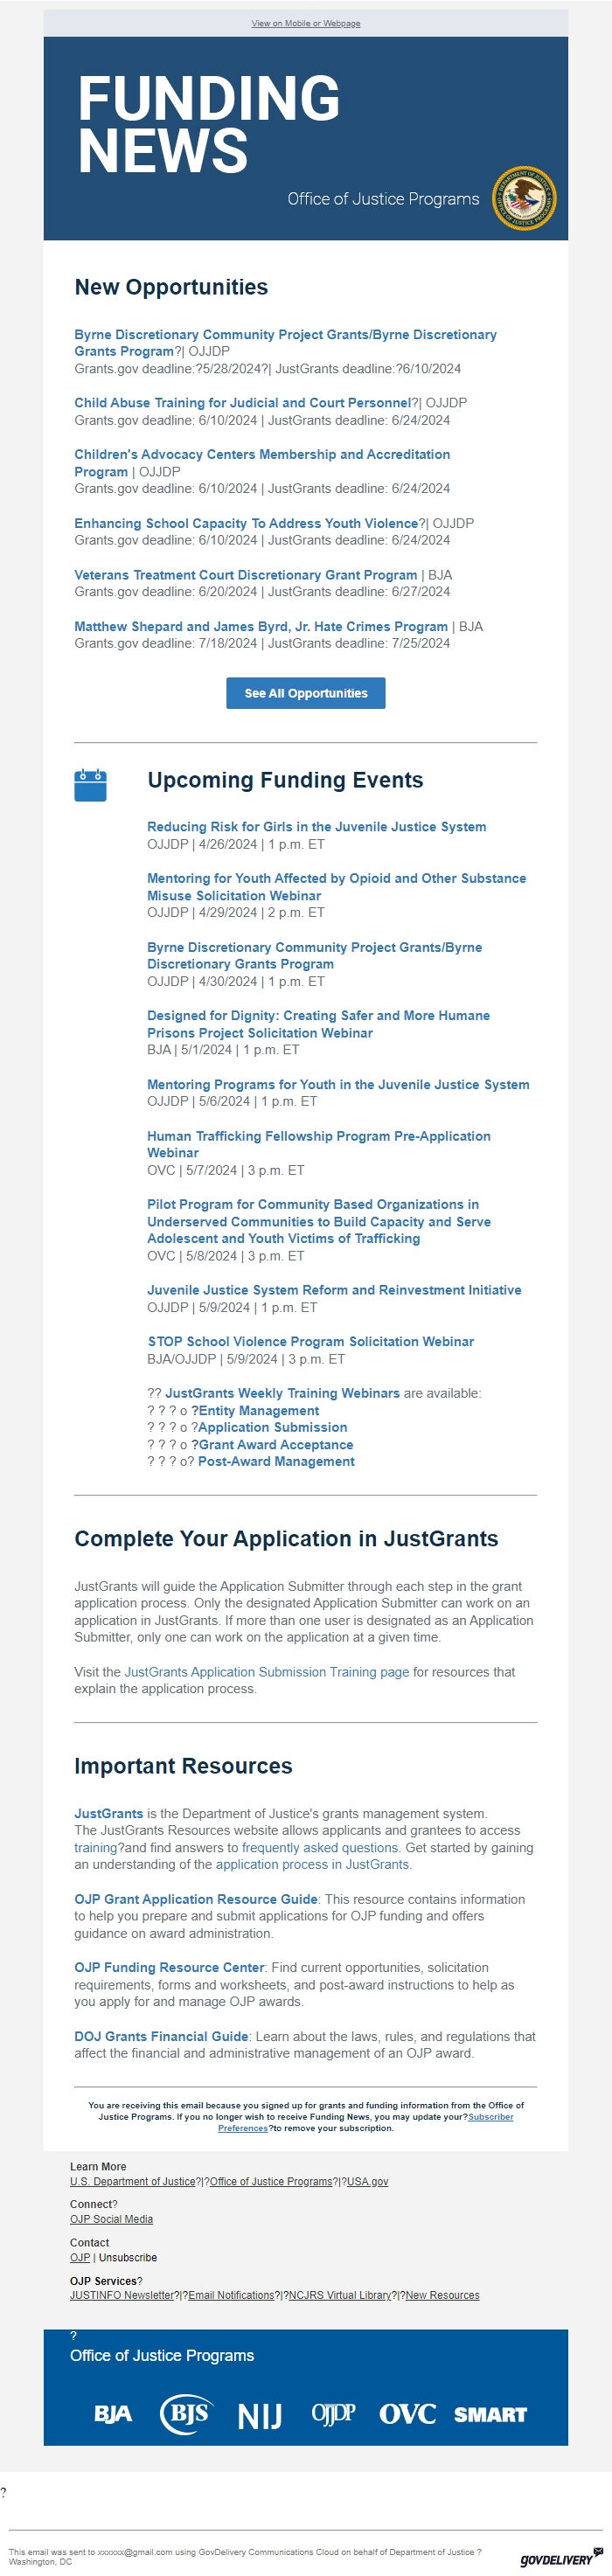Screen dimensions: 612x2576
Task: Open Designed for Dignity webinar link
Action: 318,1024
